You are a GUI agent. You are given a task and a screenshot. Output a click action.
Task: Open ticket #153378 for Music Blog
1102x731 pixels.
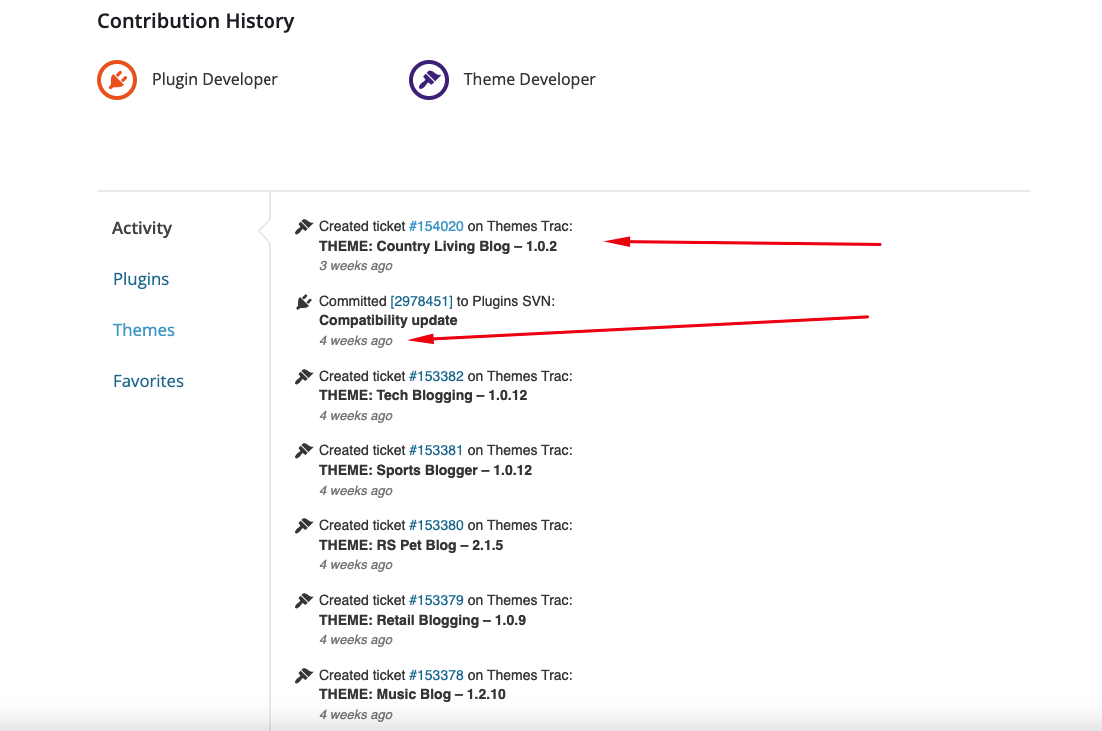(x=436, y=675)
